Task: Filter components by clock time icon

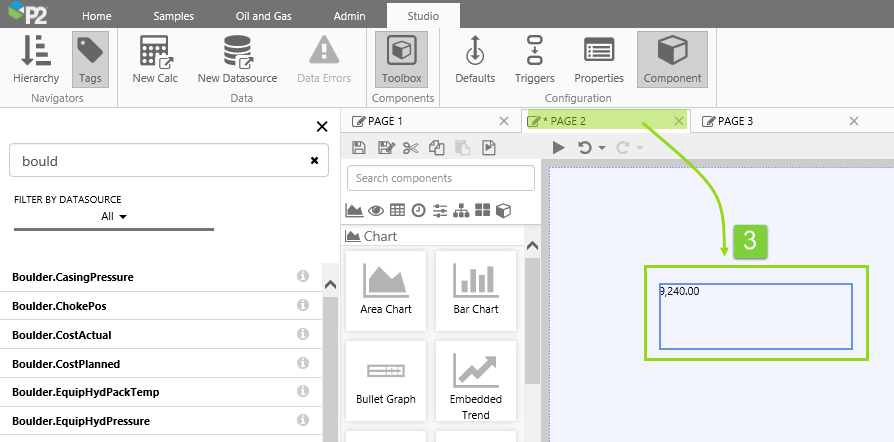Action: pyautogui.click(x=418, y=210)
